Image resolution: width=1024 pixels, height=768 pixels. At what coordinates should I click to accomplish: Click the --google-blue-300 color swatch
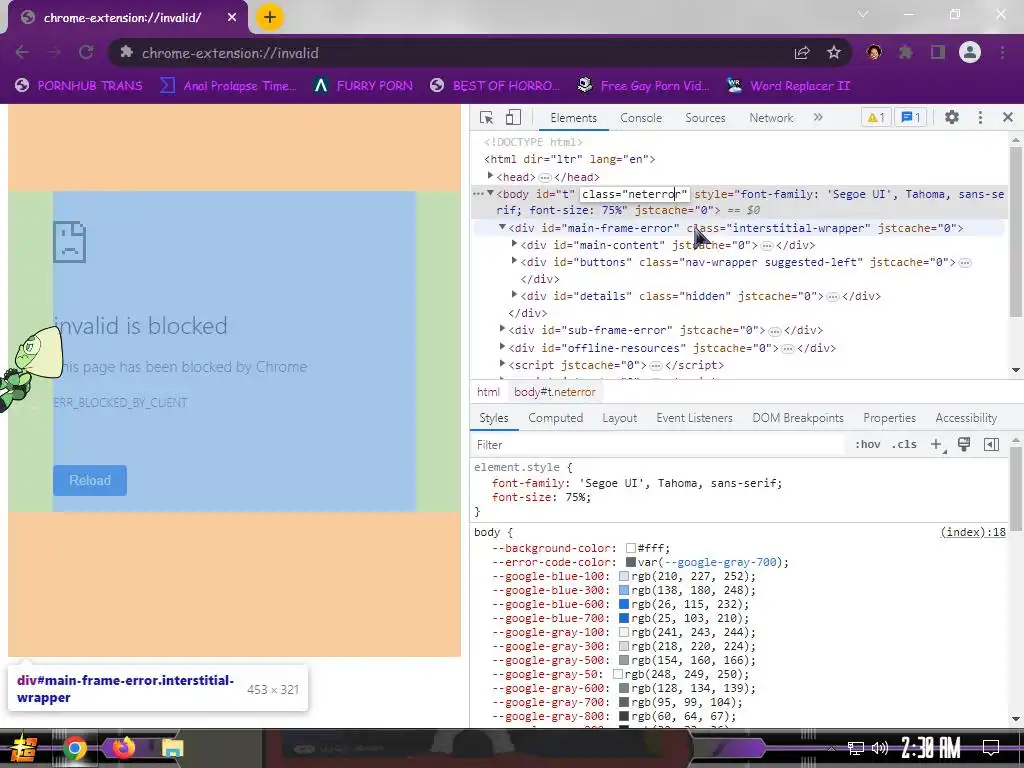624,590
